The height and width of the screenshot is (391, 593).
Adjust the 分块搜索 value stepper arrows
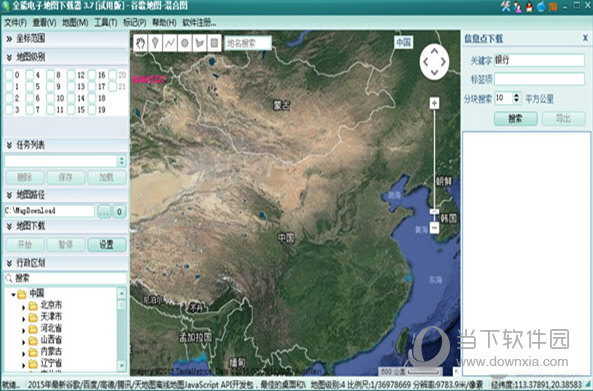pos(517,98)
